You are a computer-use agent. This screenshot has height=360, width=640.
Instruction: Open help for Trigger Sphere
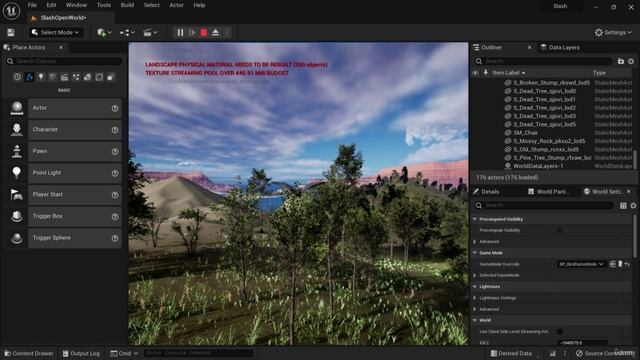[115, 238]
